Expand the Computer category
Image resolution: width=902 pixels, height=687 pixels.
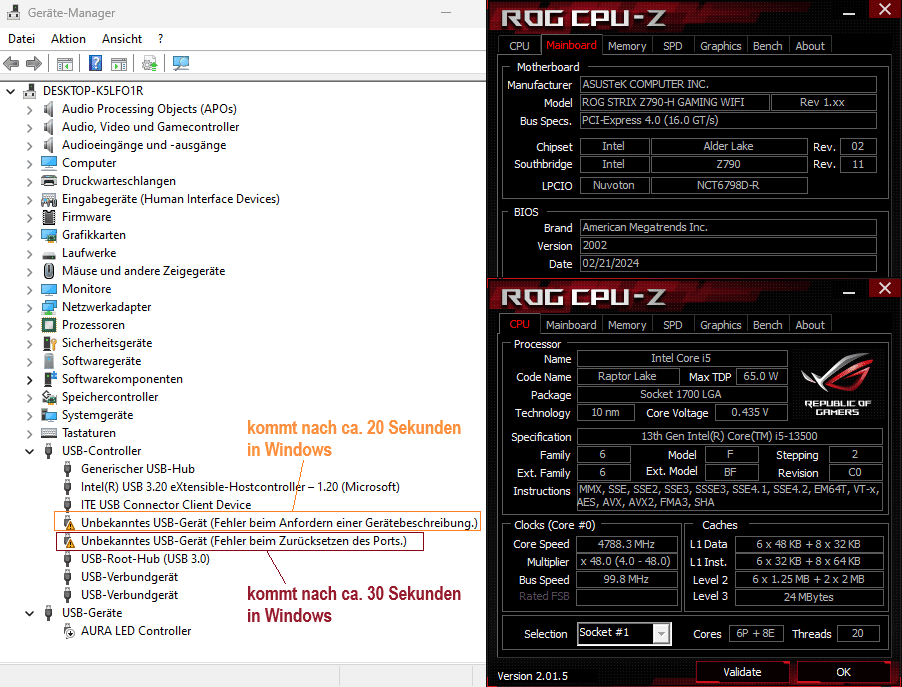tap(29, 163)
